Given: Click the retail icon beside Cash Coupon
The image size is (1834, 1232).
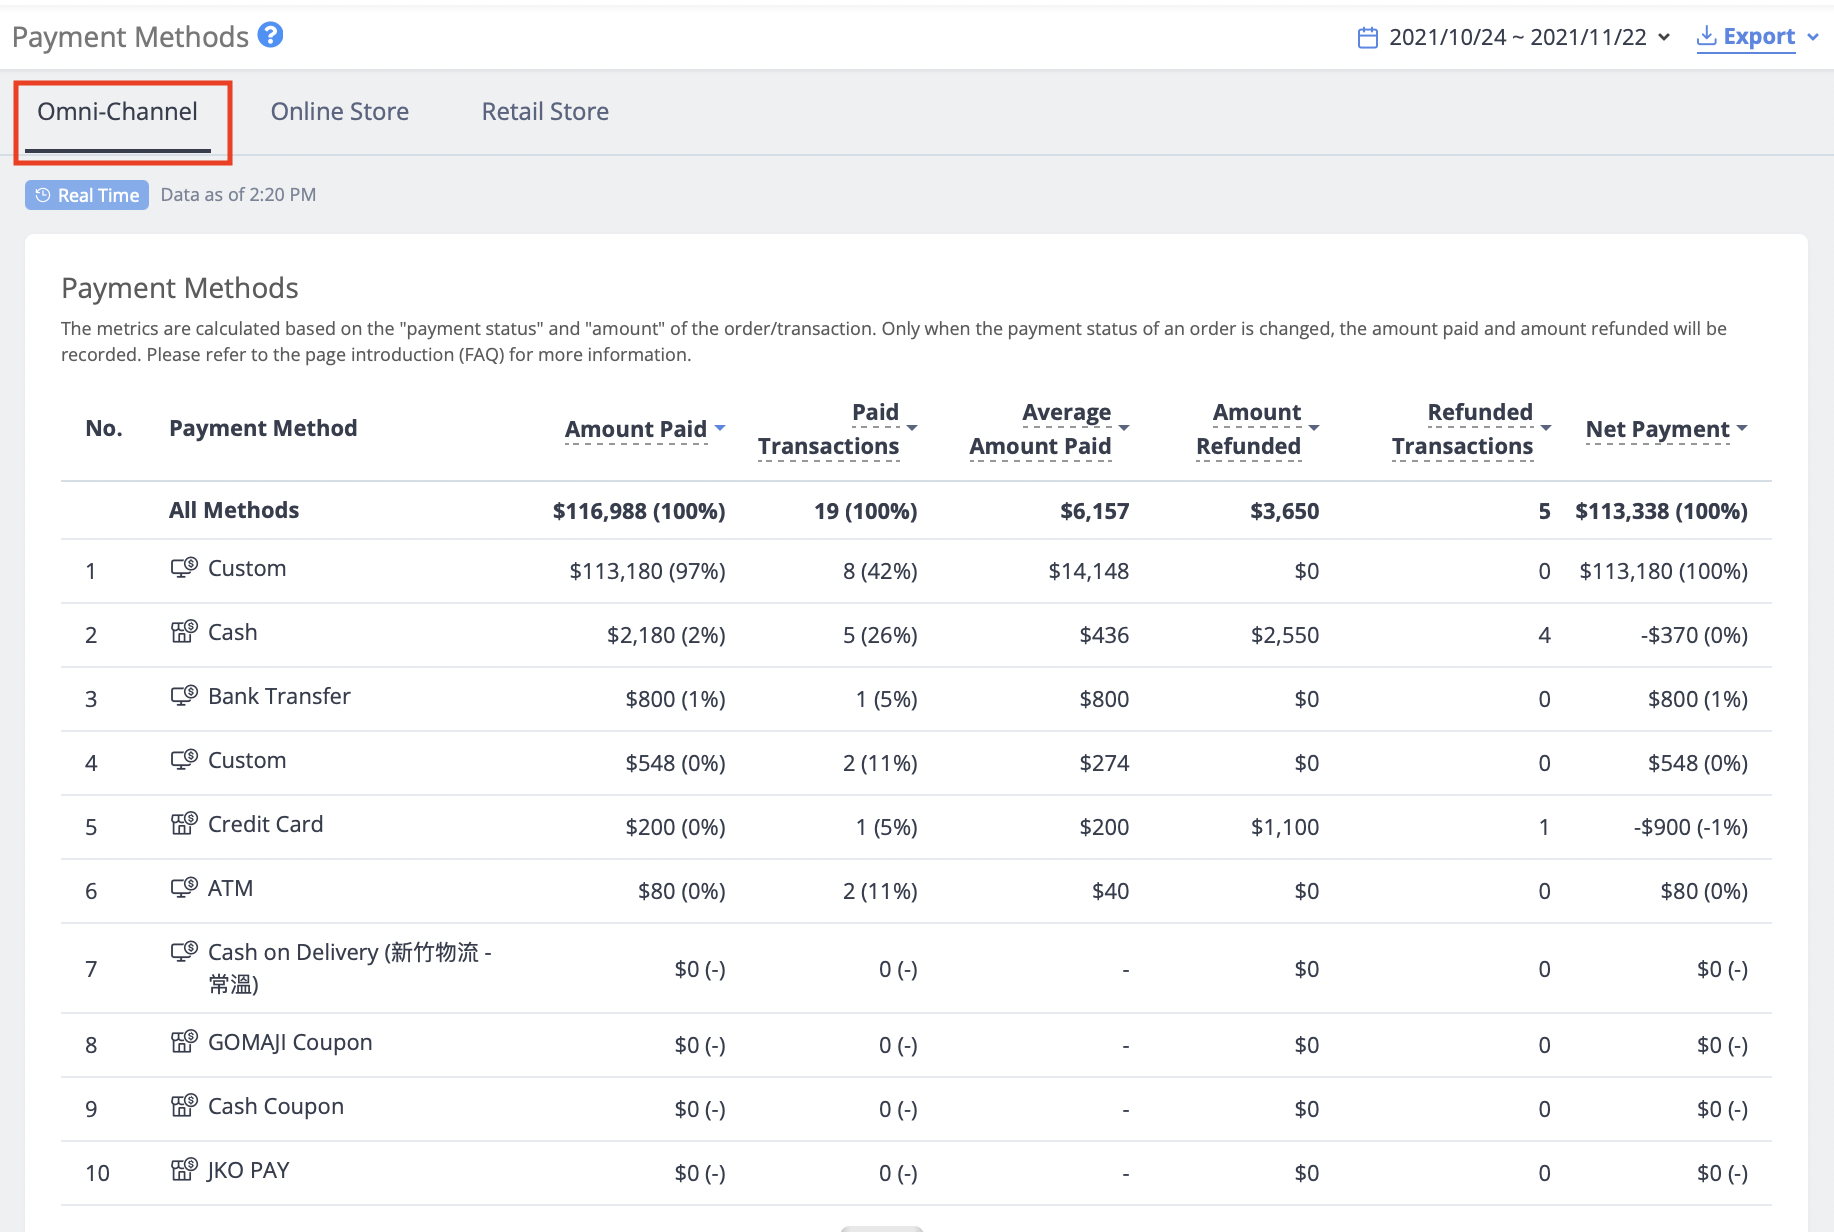Looking at the screenshot, I should click(184, 1106).
